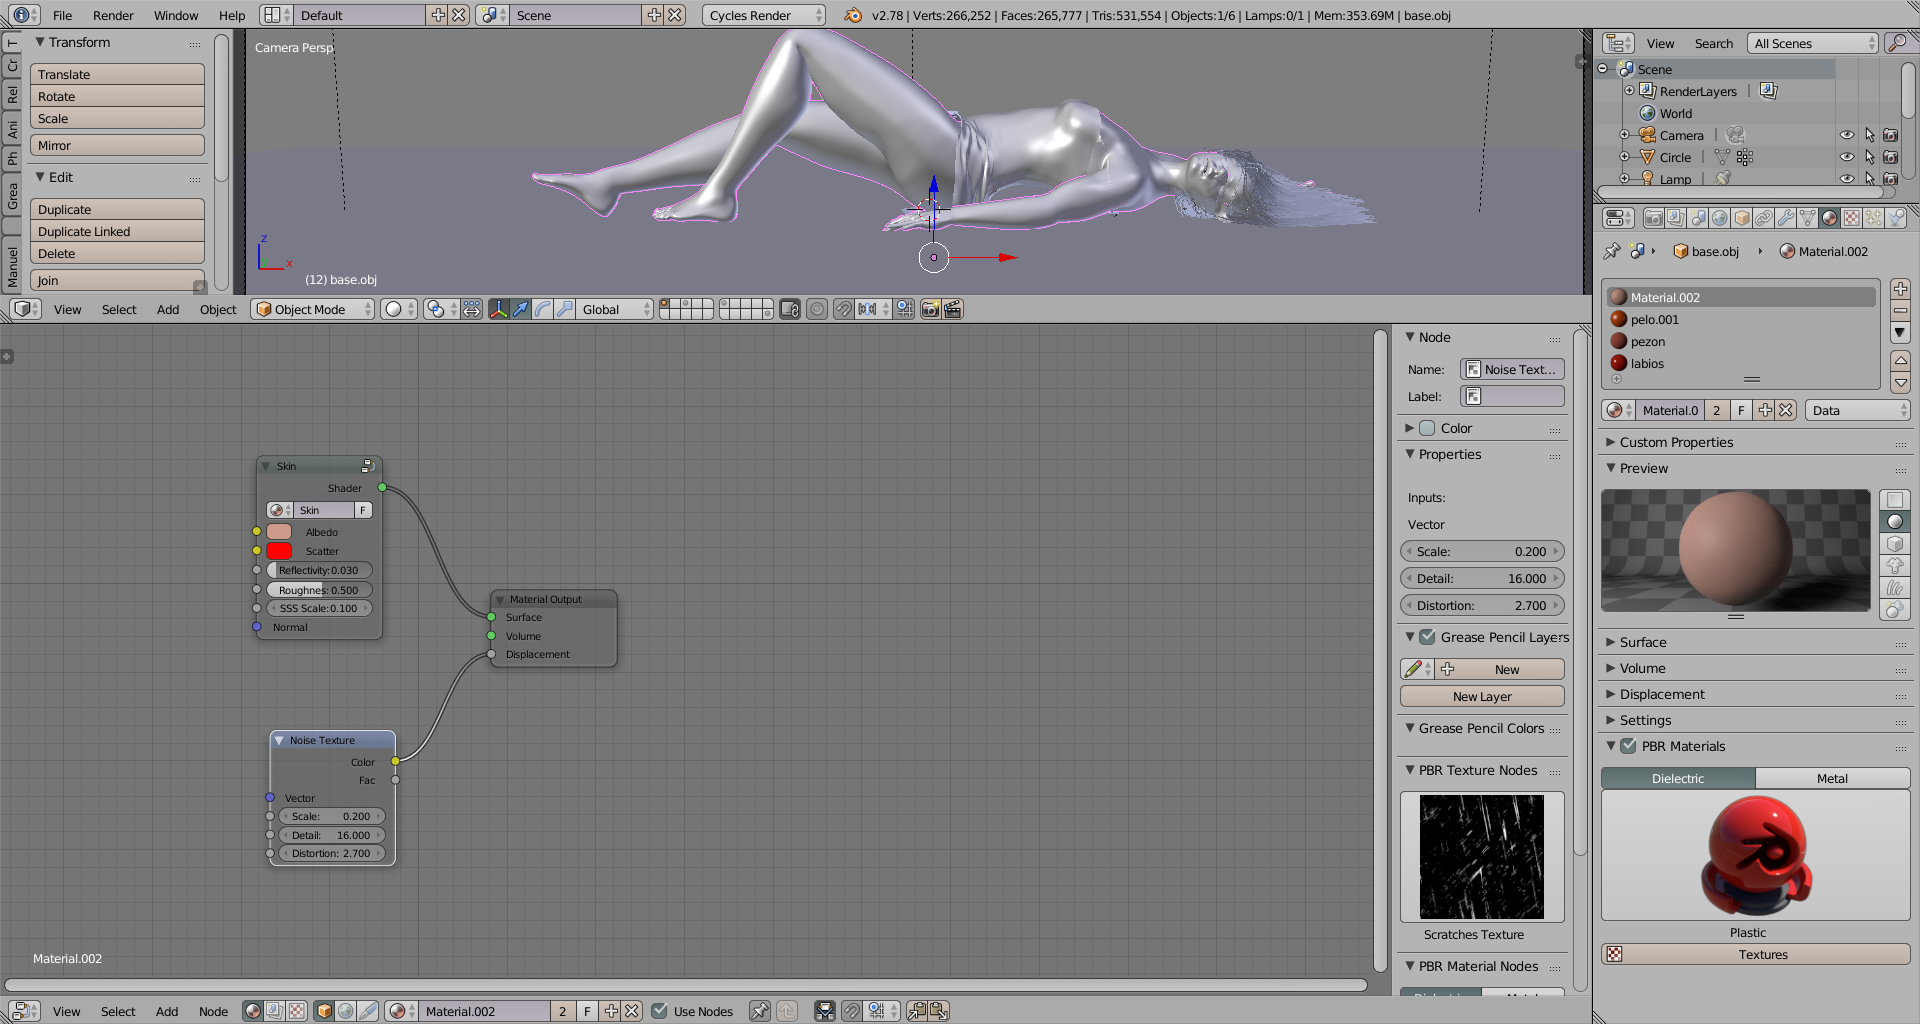Click the red Scatter color swatch
This screenshot has width=1920, height=1024.
(280, 551)
